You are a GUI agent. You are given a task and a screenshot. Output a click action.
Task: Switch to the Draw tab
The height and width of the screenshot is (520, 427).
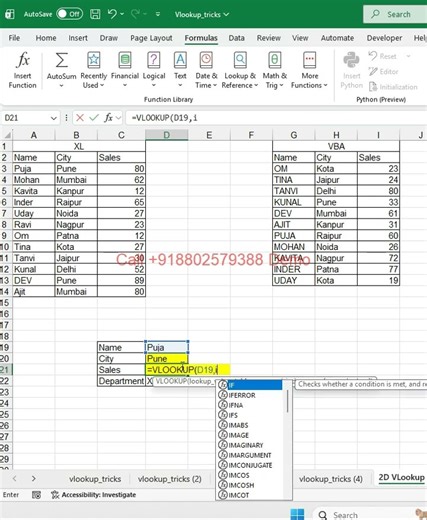[x=109, y=38]
